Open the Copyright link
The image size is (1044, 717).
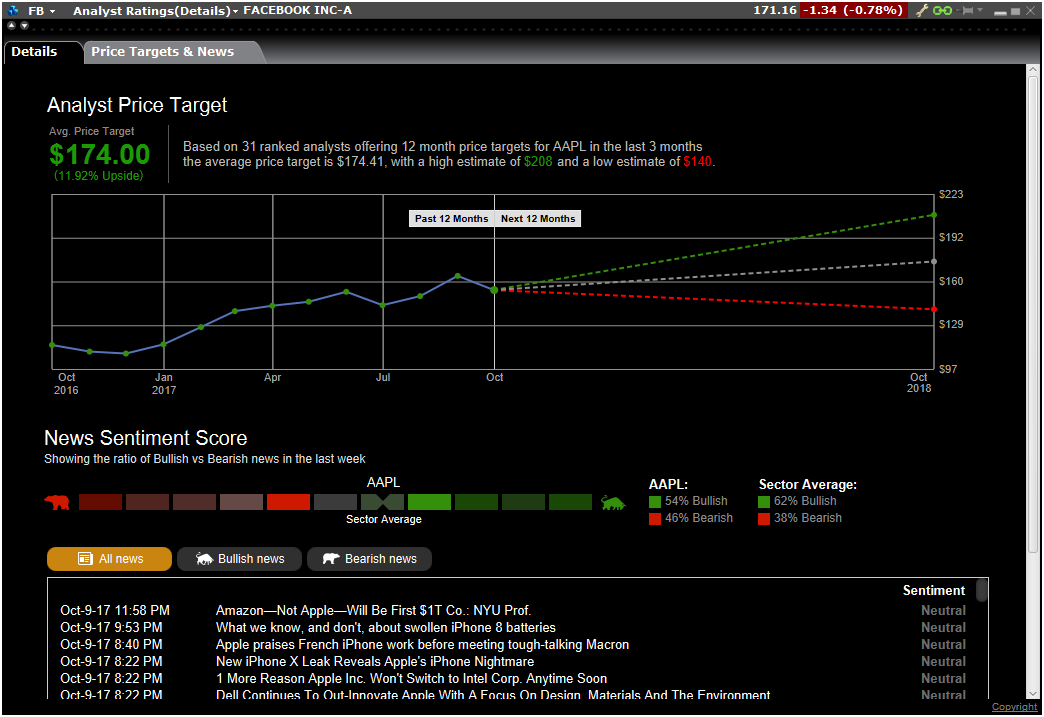click(1014, 707)
